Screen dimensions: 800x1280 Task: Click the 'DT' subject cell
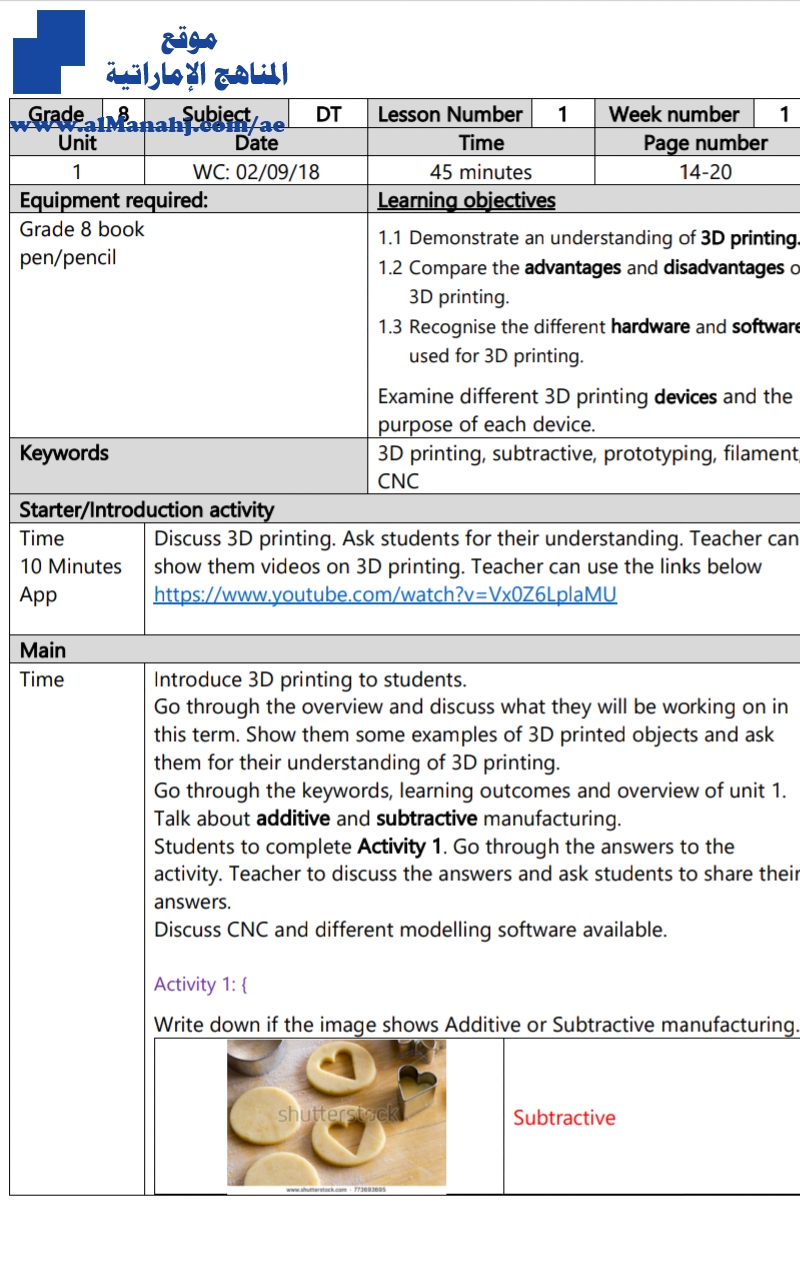[328, 114]
